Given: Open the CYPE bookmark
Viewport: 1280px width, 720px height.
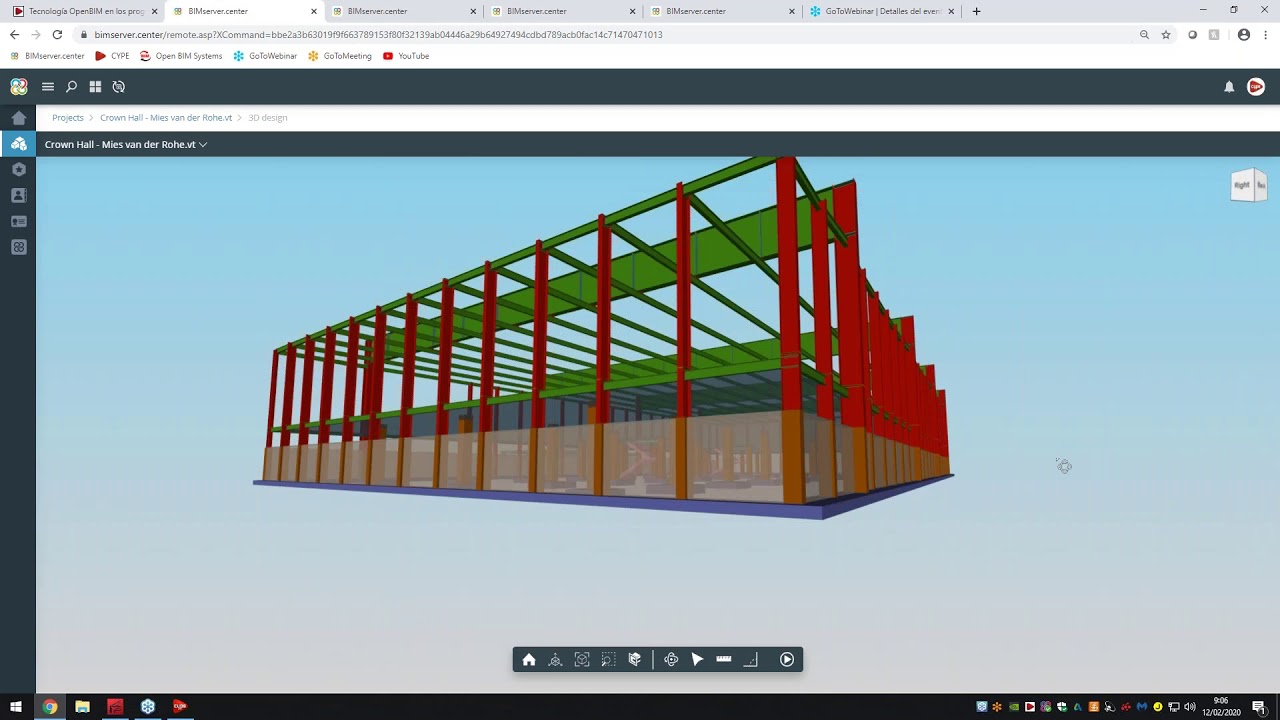Looking at the screenshot, I should click(x=112, y=56).
